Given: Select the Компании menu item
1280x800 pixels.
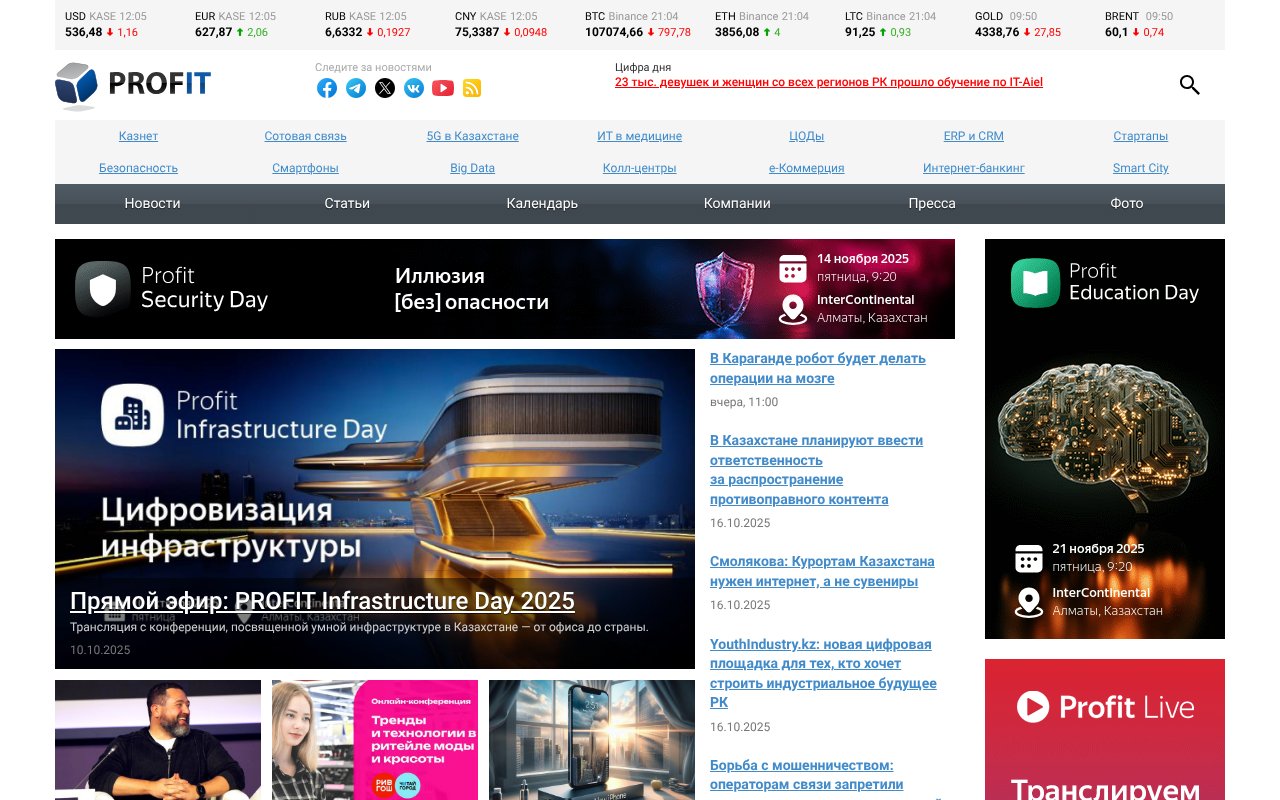Looking at the screenshot, I should [x=737, y=203].
